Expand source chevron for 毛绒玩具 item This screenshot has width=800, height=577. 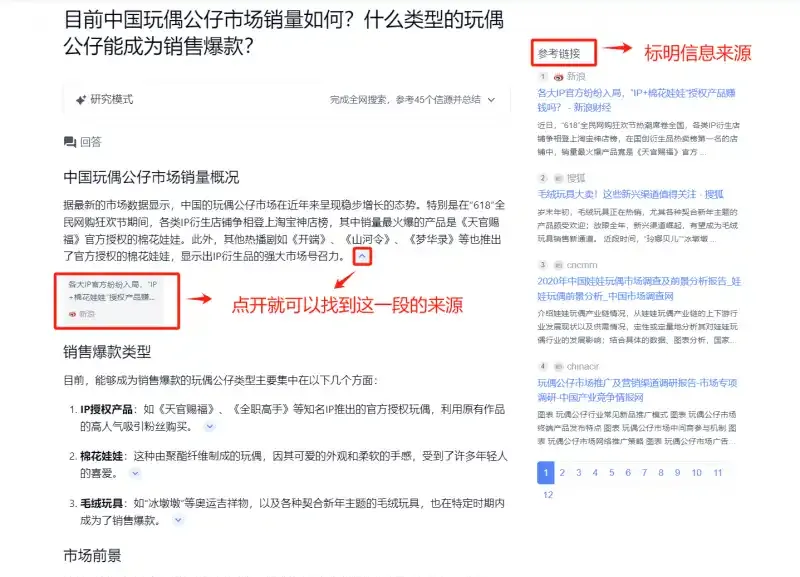(178, 520)
